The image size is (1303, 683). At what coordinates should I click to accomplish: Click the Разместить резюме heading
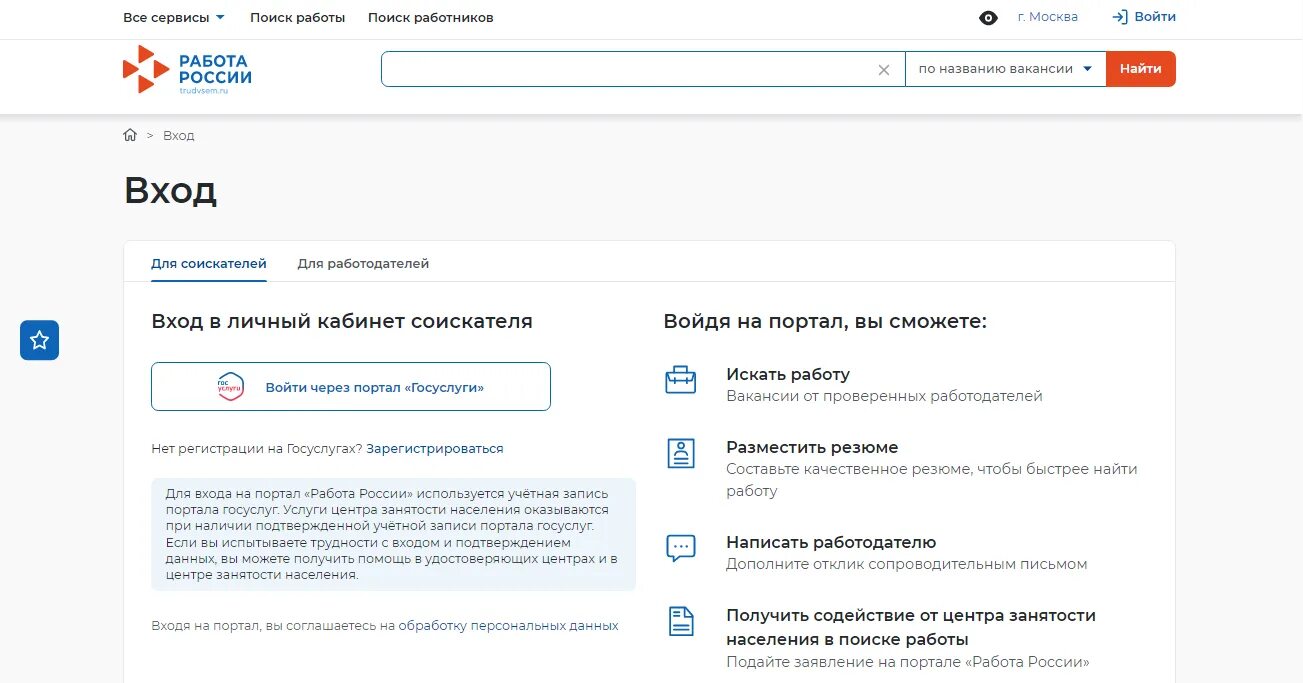click(x=812, y=447)
